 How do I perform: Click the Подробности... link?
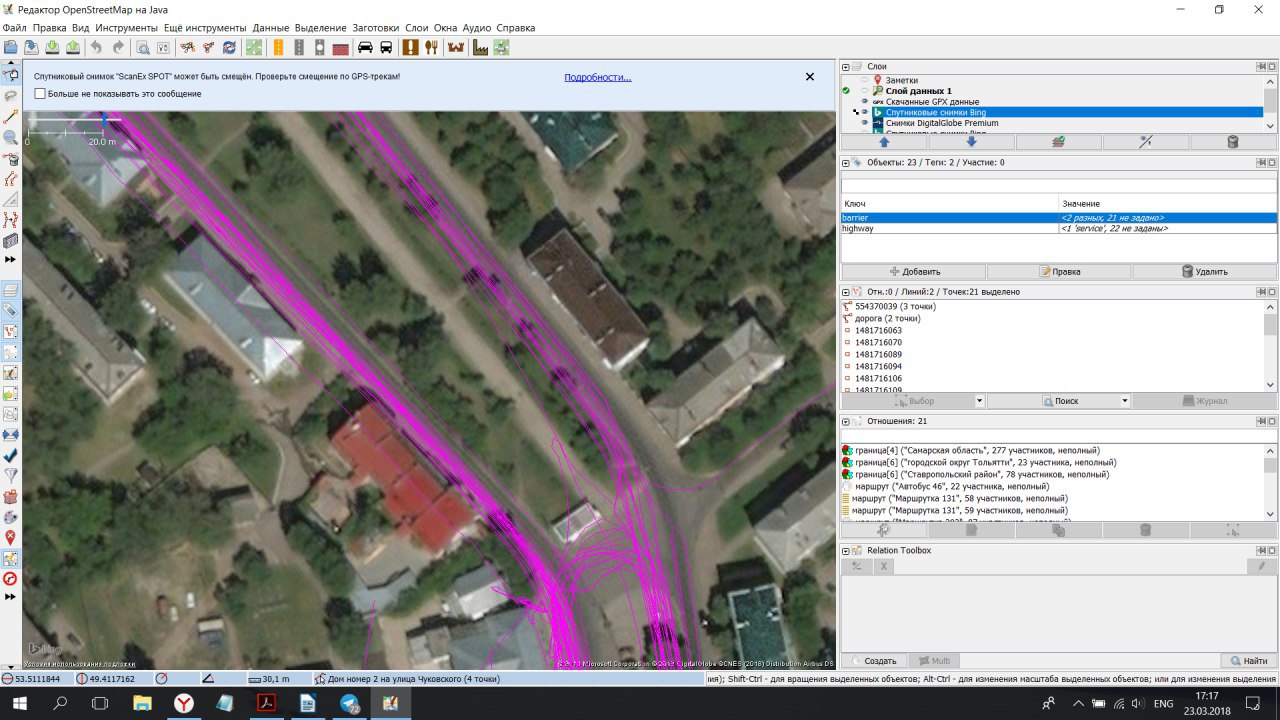pos(598,77)
